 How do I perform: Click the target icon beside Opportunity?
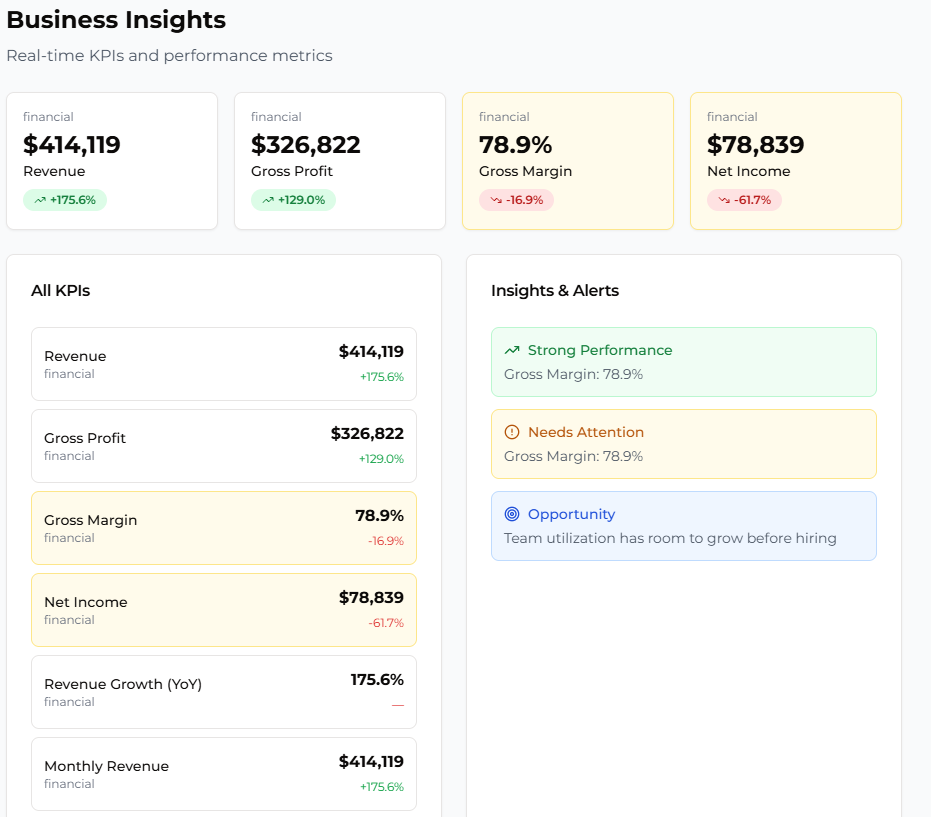click(x=511, y=514)
